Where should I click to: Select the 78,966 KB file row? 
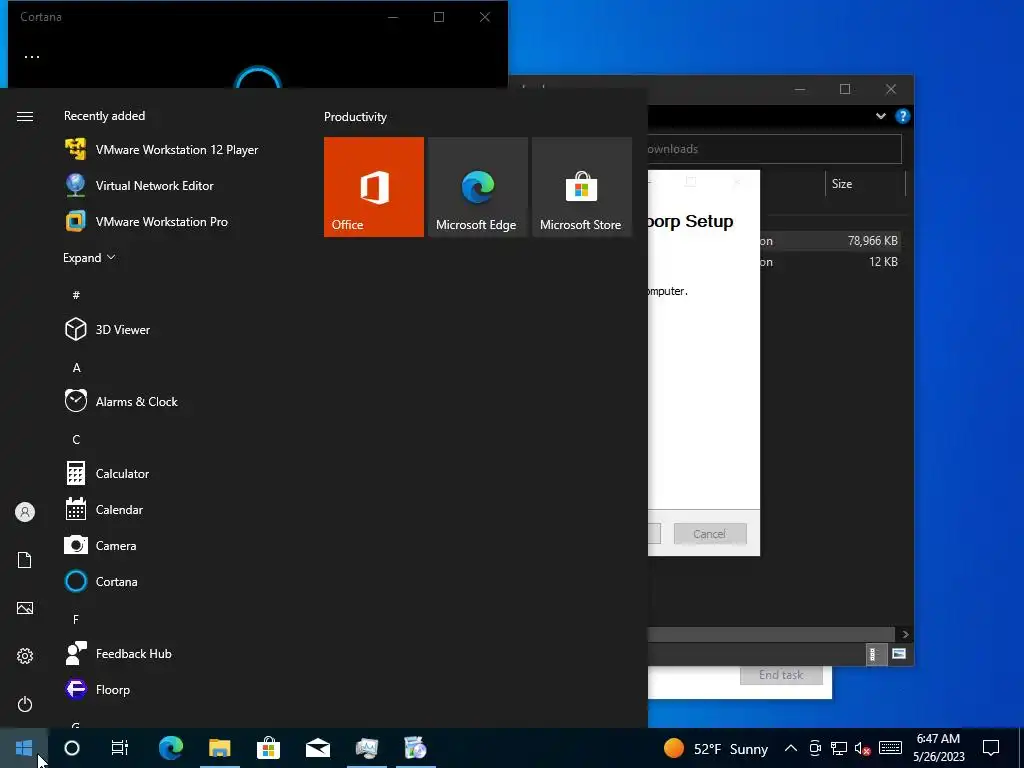tap(831, 240)
